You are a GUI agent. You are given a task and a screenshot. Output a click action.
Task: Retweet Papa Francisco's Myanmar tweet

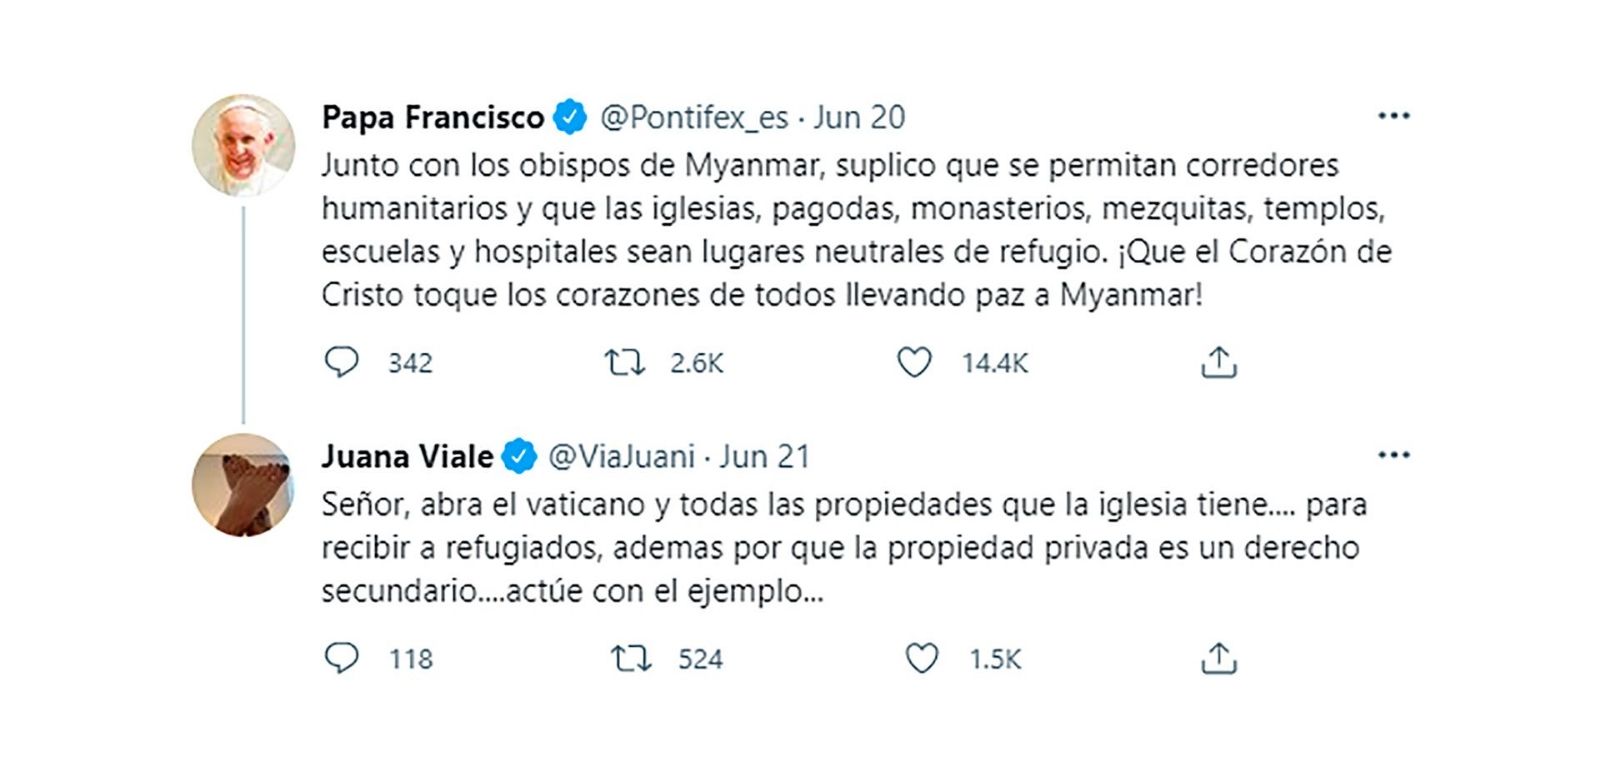click(x=625, y=362)
